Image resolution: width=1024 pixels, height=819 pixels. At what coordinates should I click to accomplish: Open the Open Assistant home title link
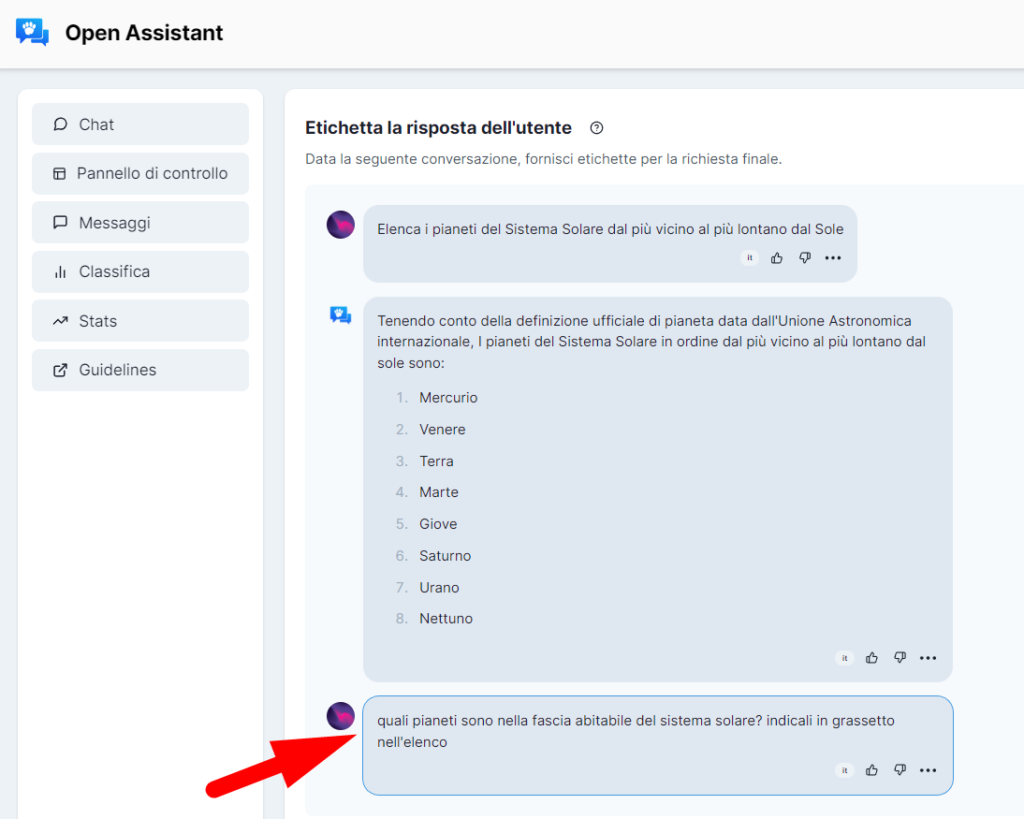tap(144, 33)
